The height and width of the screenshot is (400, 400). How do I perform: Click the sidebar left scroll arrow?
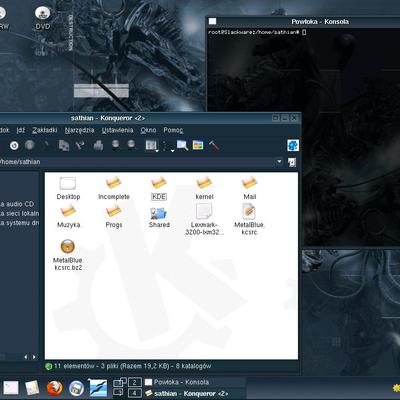click(x=26, y=357)
